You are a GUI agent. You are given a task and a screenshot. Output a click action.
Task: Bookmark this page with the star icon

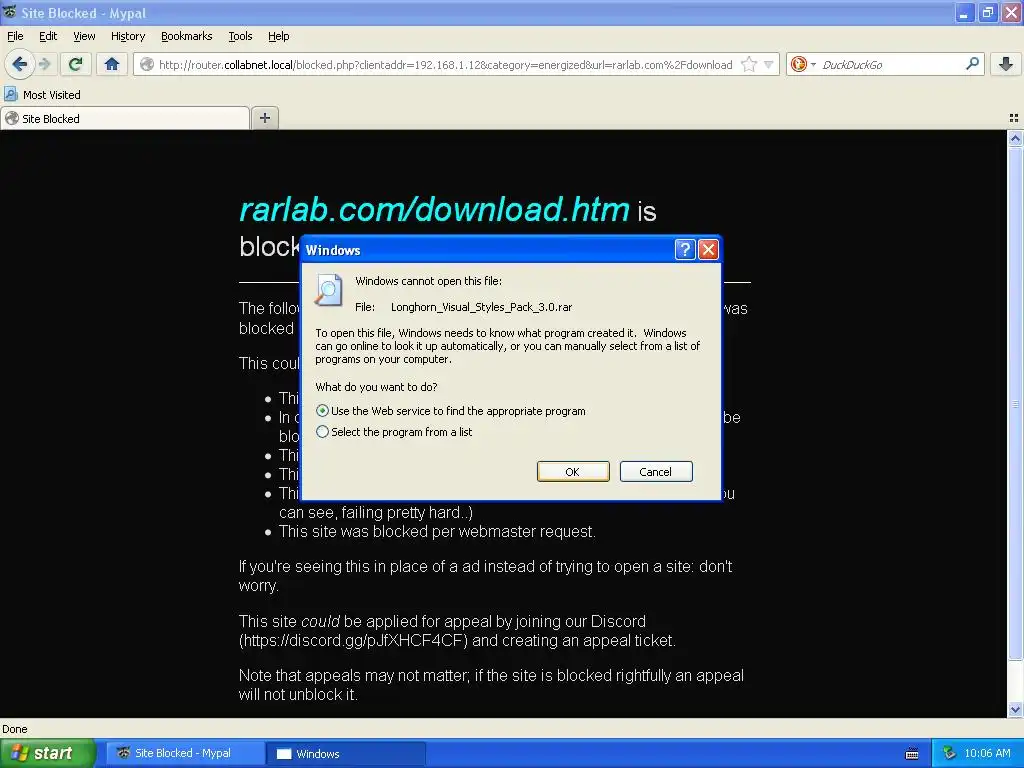tap(749, 64)
